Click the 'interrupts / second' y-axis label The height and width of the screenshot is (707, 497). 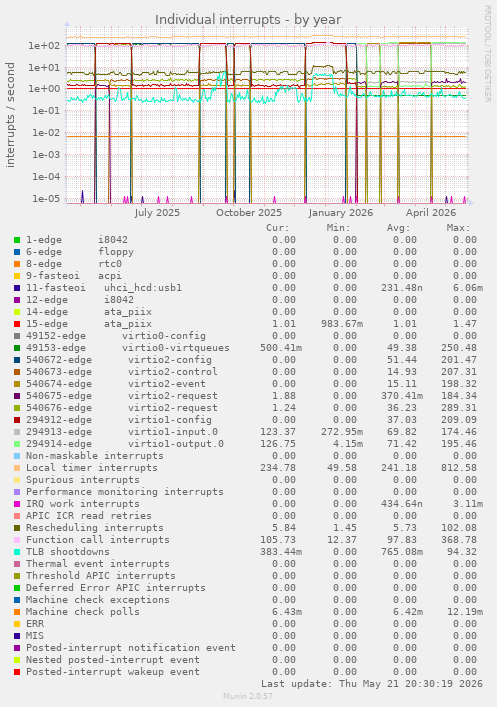click(x=10, y=115)
